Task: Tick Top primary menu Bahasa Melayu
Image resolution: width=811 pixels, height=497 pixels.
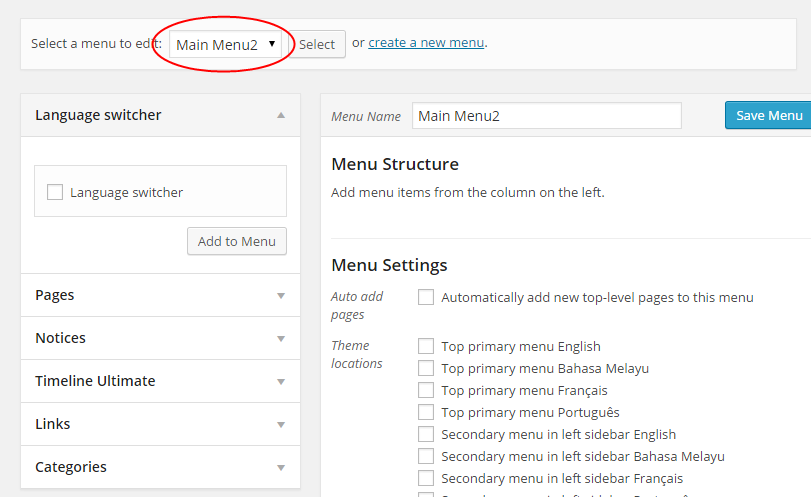Action: (x=426, y=368)
